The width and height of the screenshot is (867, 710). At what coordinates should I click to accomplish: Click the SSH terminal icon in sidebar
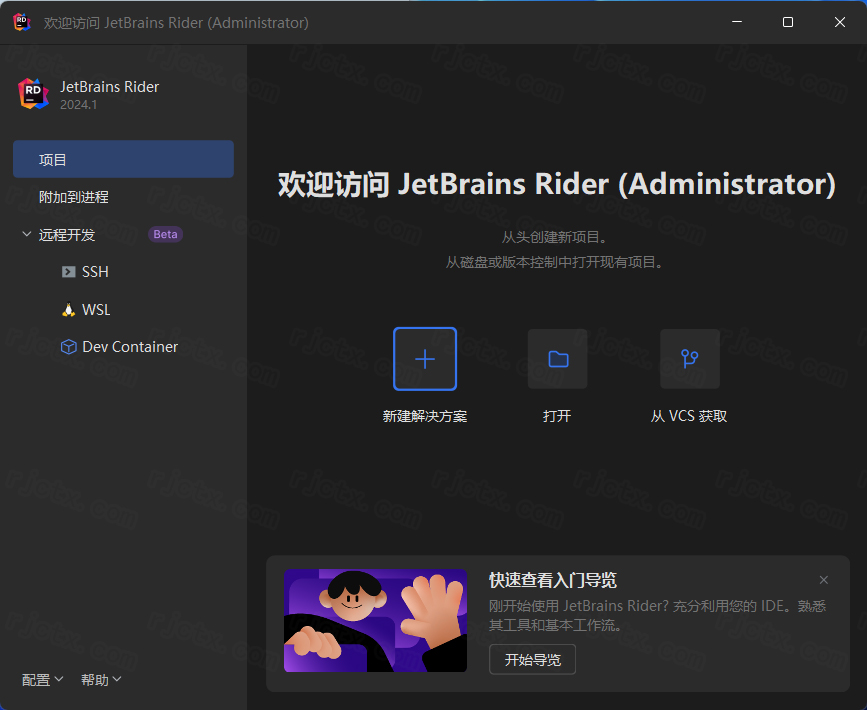[69, 272]
